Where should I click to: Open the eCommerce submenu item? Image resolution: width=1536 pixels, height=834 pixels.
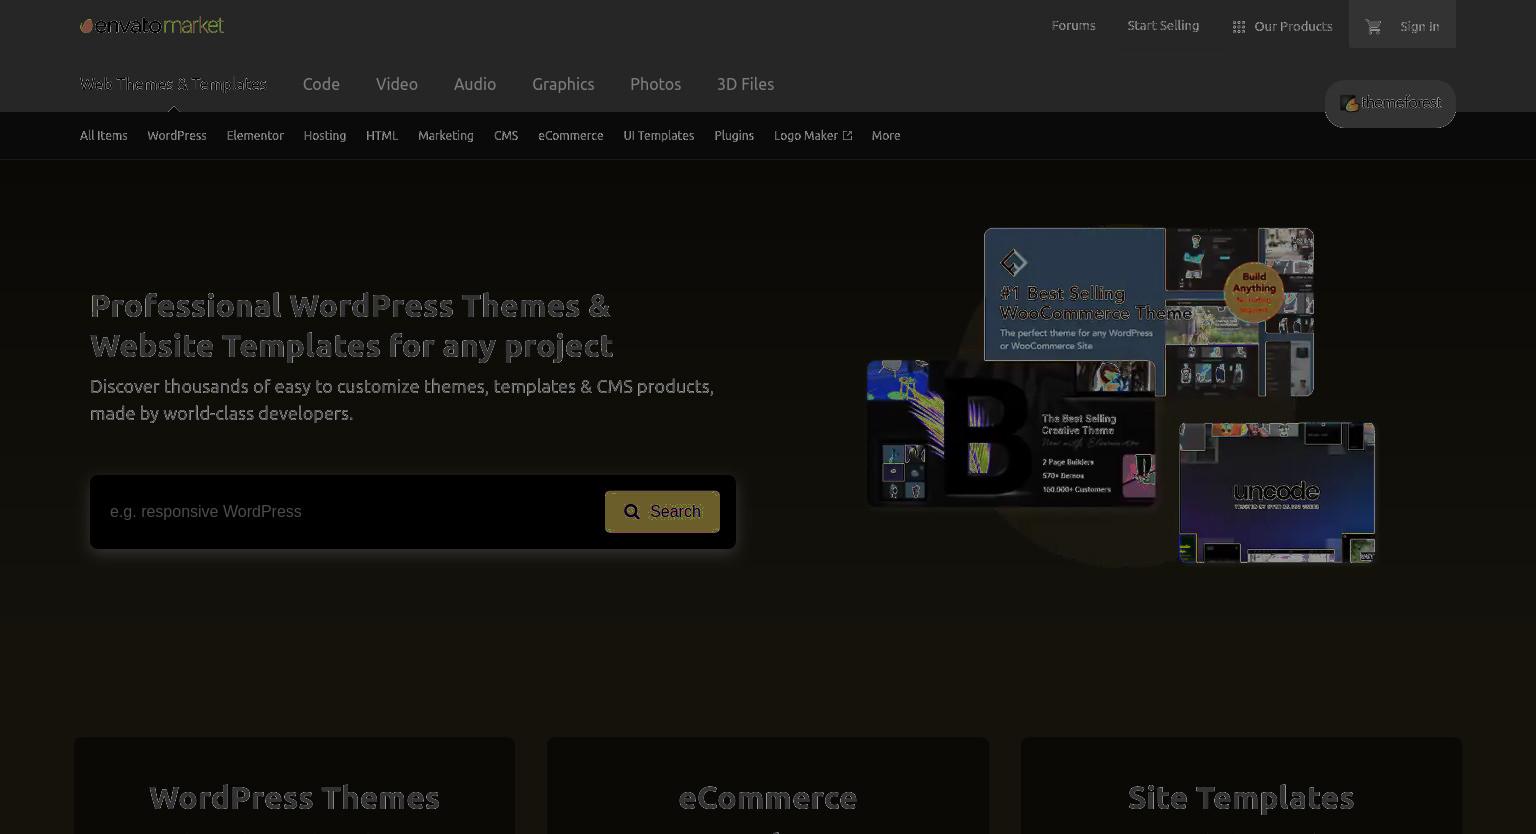(x=571, y=136)
